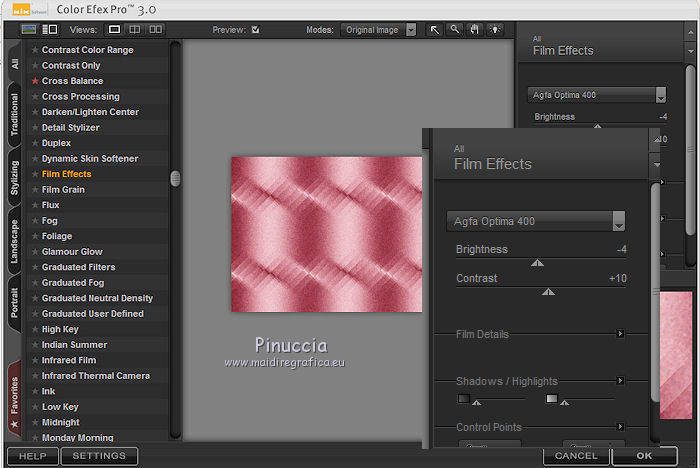The height and width of the screenshot is (468, 700).
Task: Activate the zoom magnifier tool
Action: pos(454,30)
